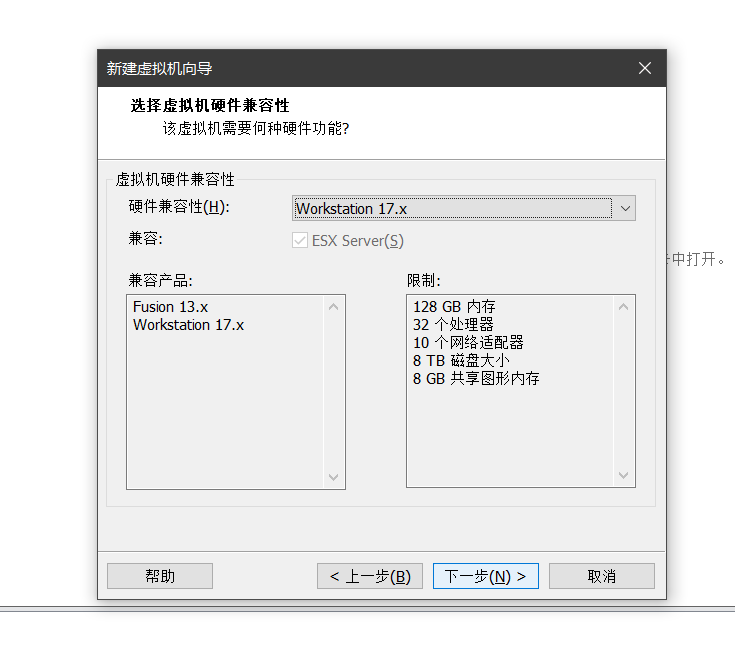Click the 选择虚拟机硬件兼容性 heading

click(x=210, y=105)
